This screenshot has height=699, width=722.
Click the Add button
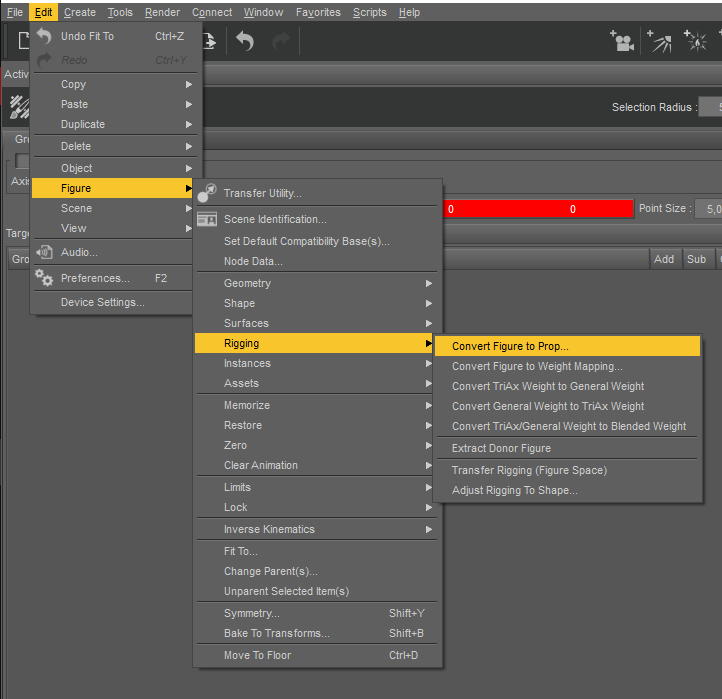(x=664, y=259)
